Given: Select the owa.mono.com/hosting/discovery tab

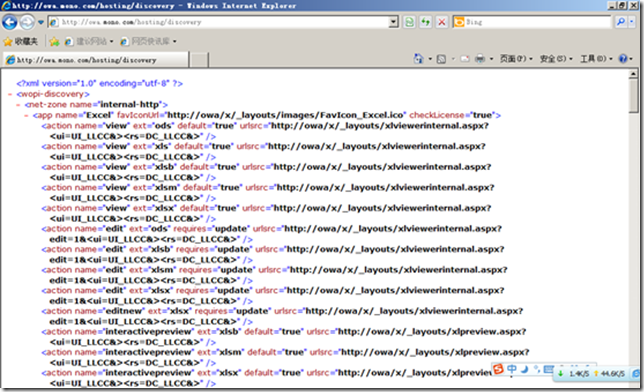Looking at the screenshot, I should click(x=95, y=60).
